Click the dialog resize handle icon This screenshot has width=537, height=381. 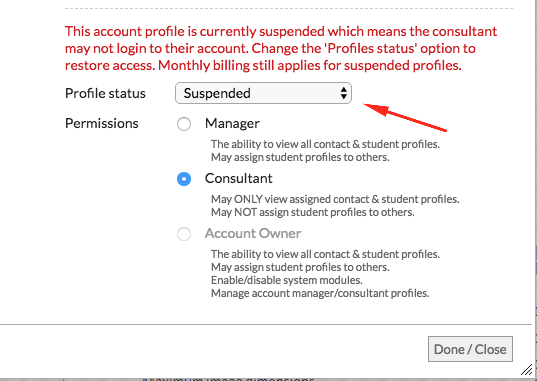pos(526,370)
